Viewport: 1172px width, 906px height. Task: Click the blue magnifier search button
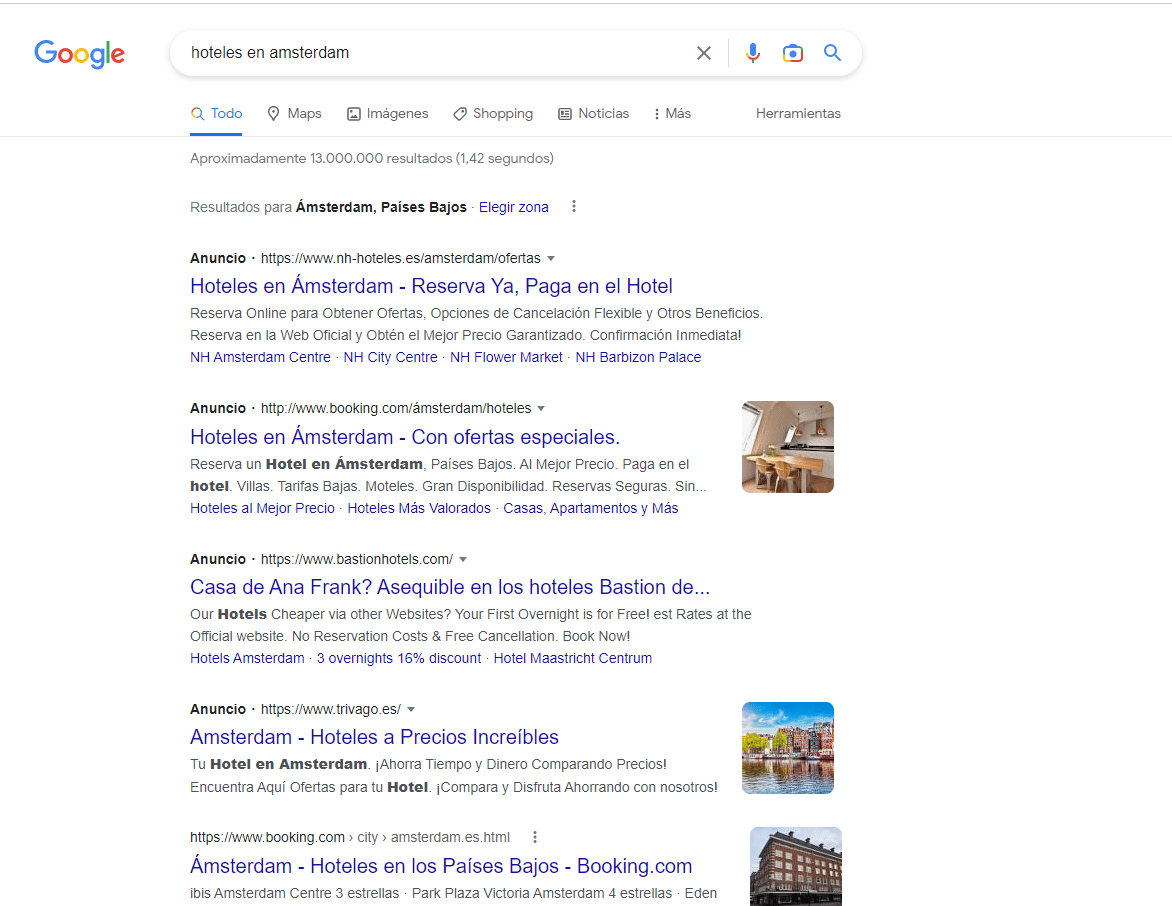832,53
